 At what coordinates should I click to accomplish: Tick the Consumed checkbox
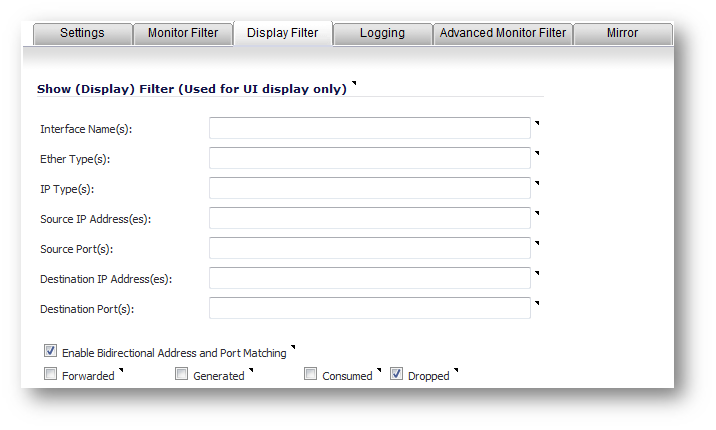(x=310, y=375)
